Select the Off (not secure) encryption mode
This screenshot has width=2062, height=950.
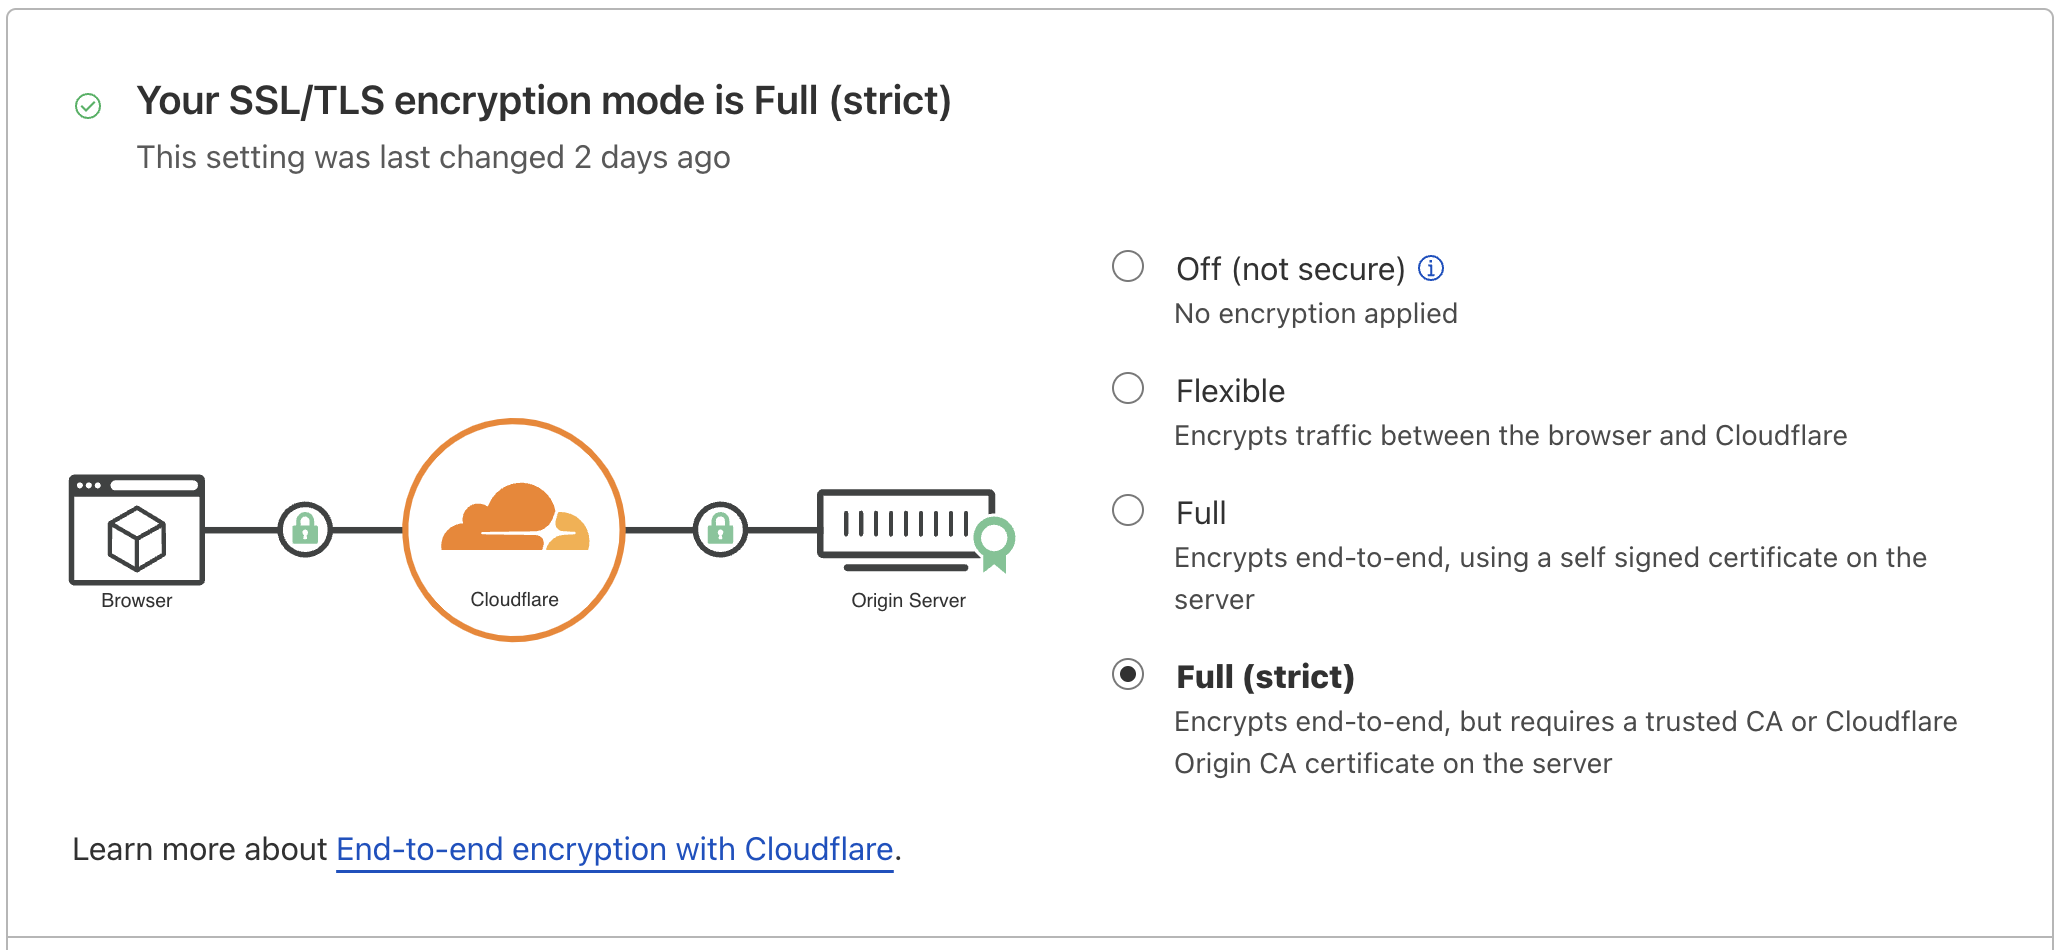pyautogui.click(x=1128, y=266)
